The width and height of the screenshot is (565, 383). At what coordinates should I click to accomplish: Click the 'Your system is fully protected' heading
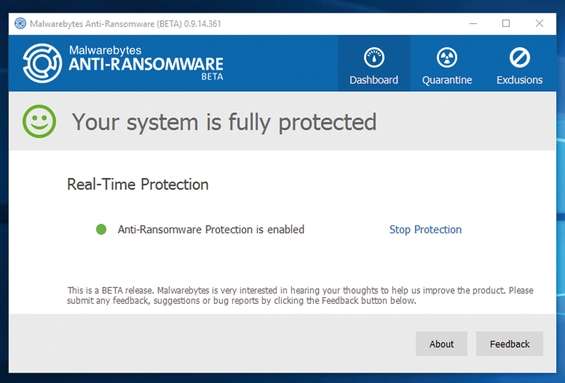(224, 123)
